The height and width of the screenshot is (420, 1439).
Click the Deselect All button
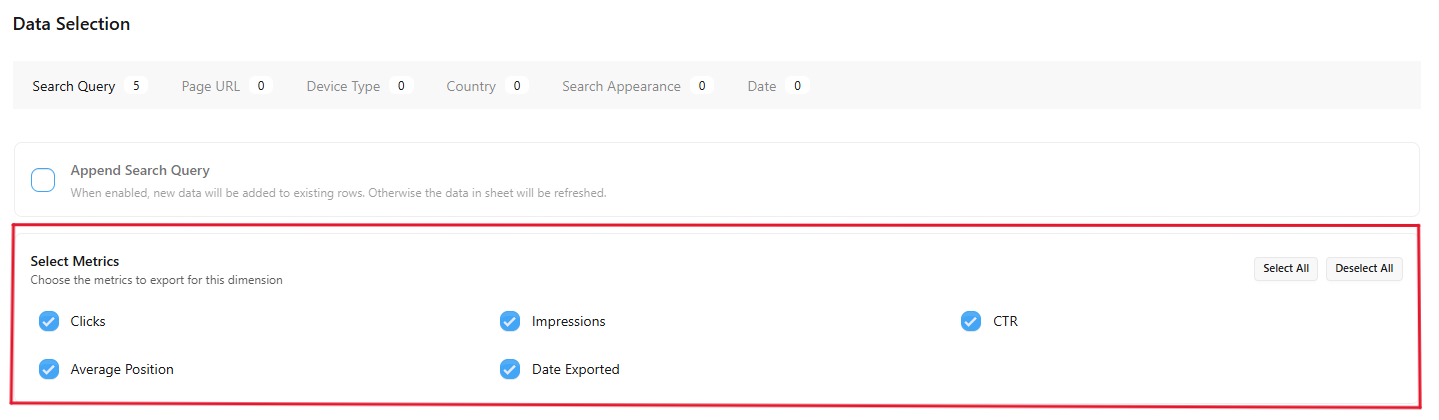click(x=1364, y=269)
